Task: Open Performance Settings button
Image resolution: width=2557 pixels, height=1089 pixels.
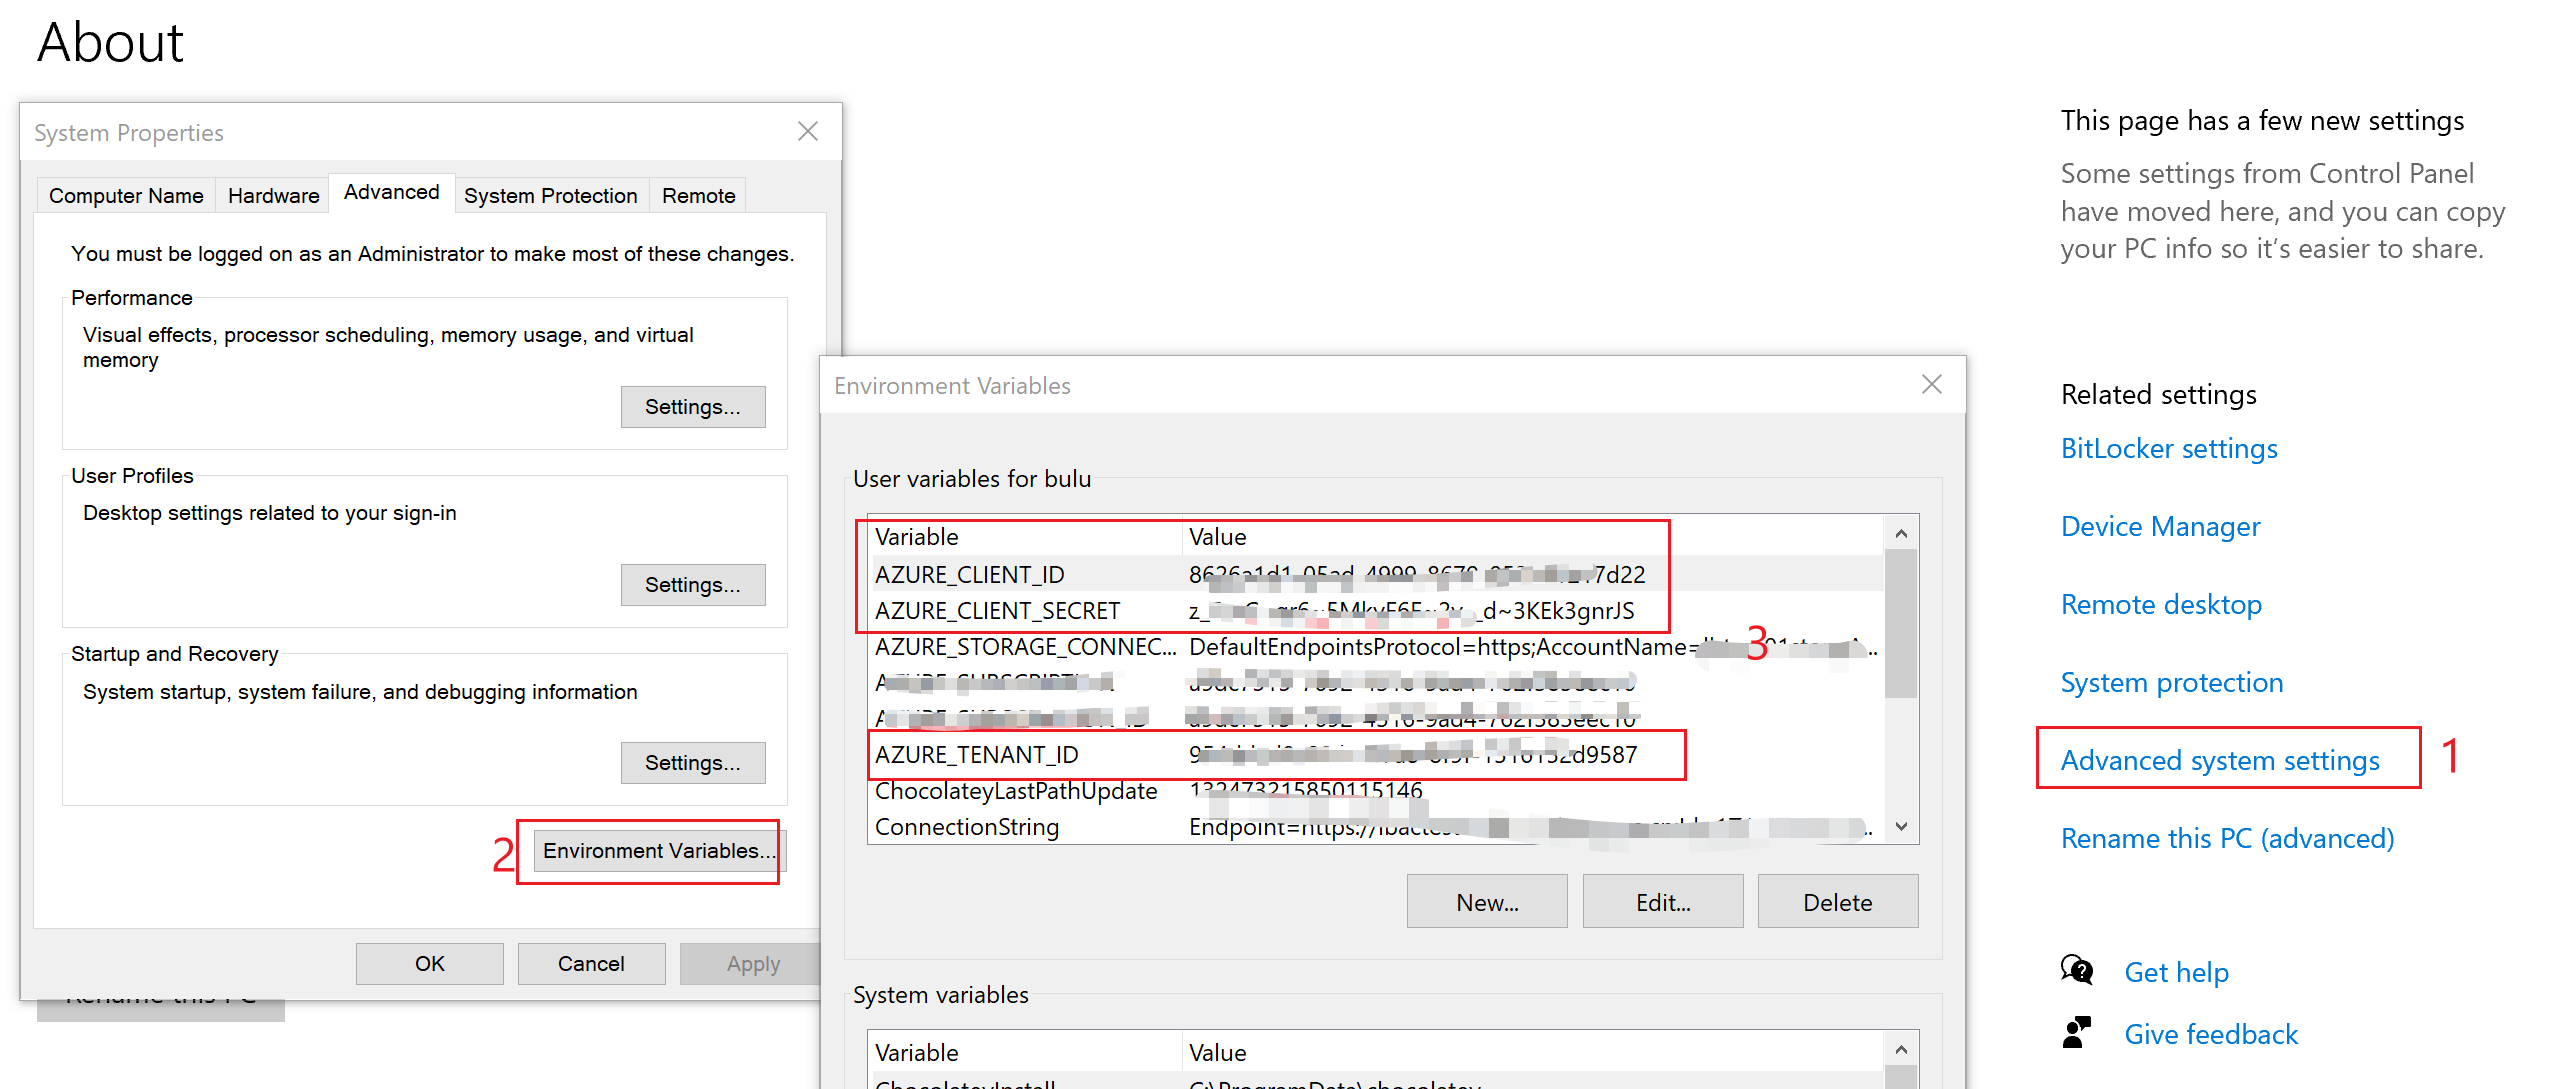Action: pos(692,407)
